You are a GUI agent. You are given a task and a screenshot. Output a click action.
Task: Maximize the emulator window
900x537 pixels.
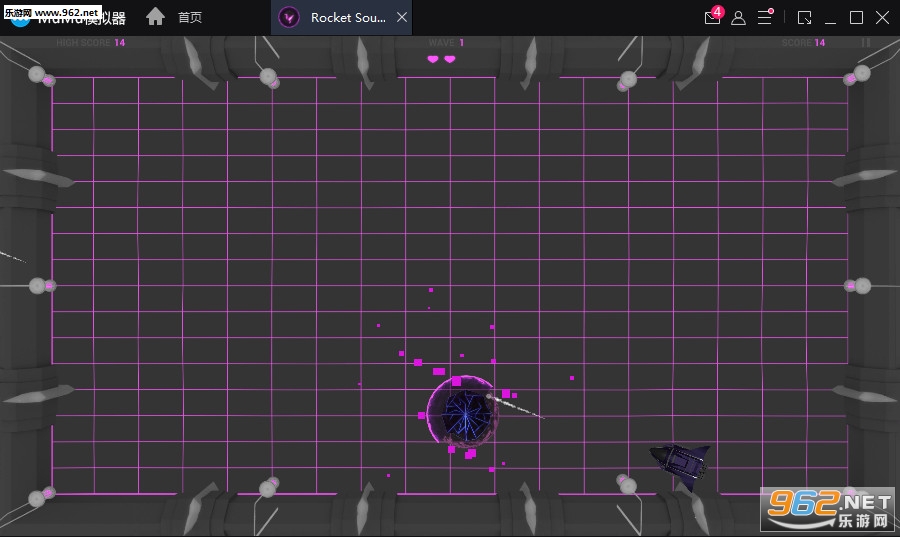856,17
